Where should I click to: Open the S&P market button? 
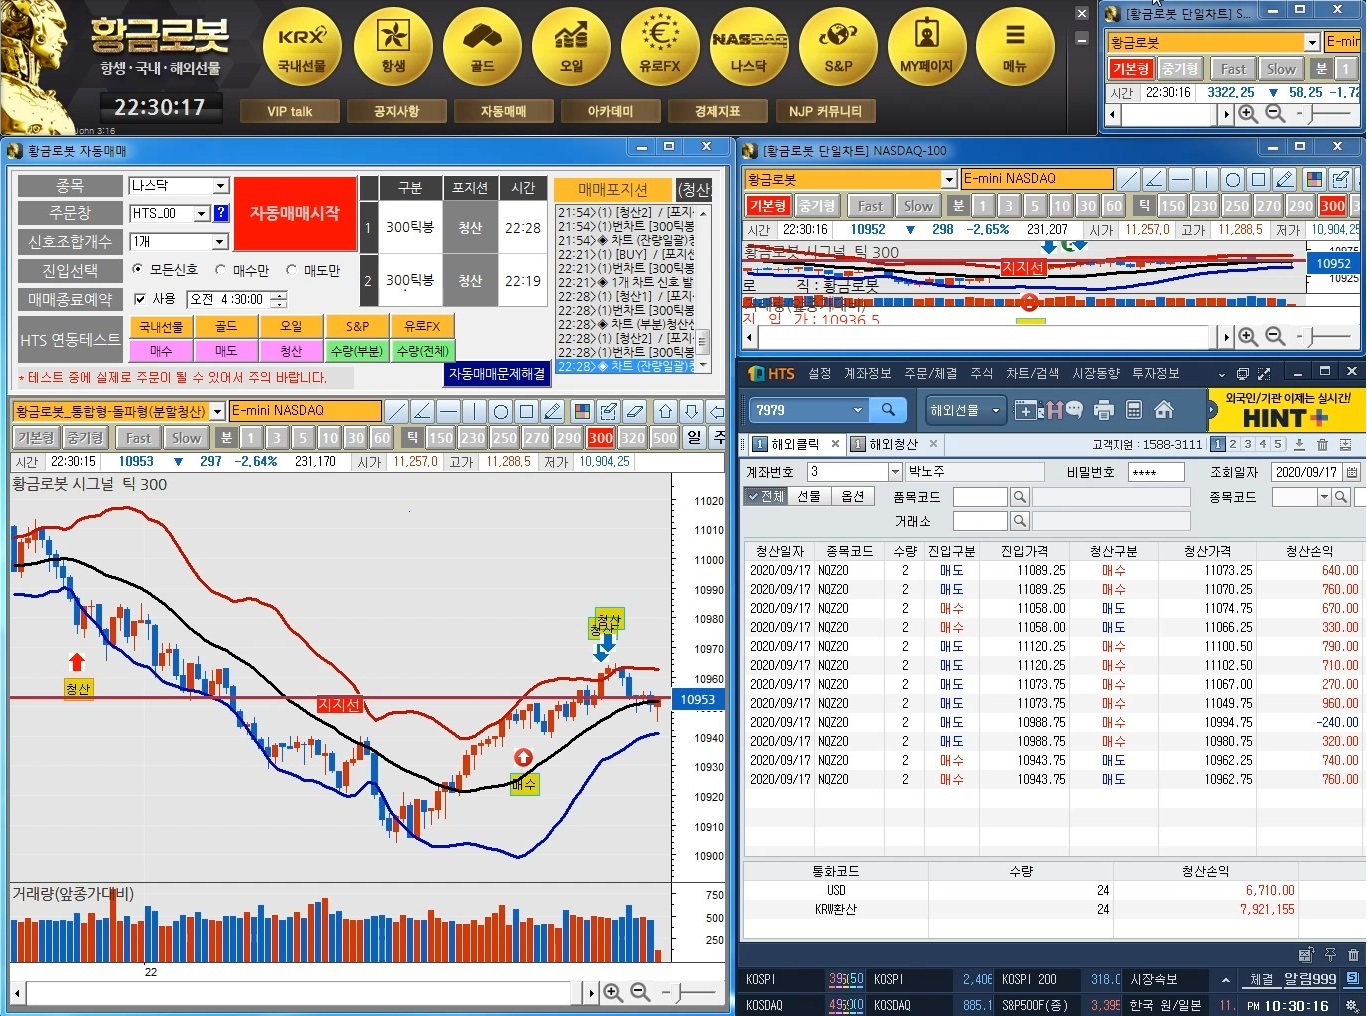pyautogui.click(x=838, y=47)
